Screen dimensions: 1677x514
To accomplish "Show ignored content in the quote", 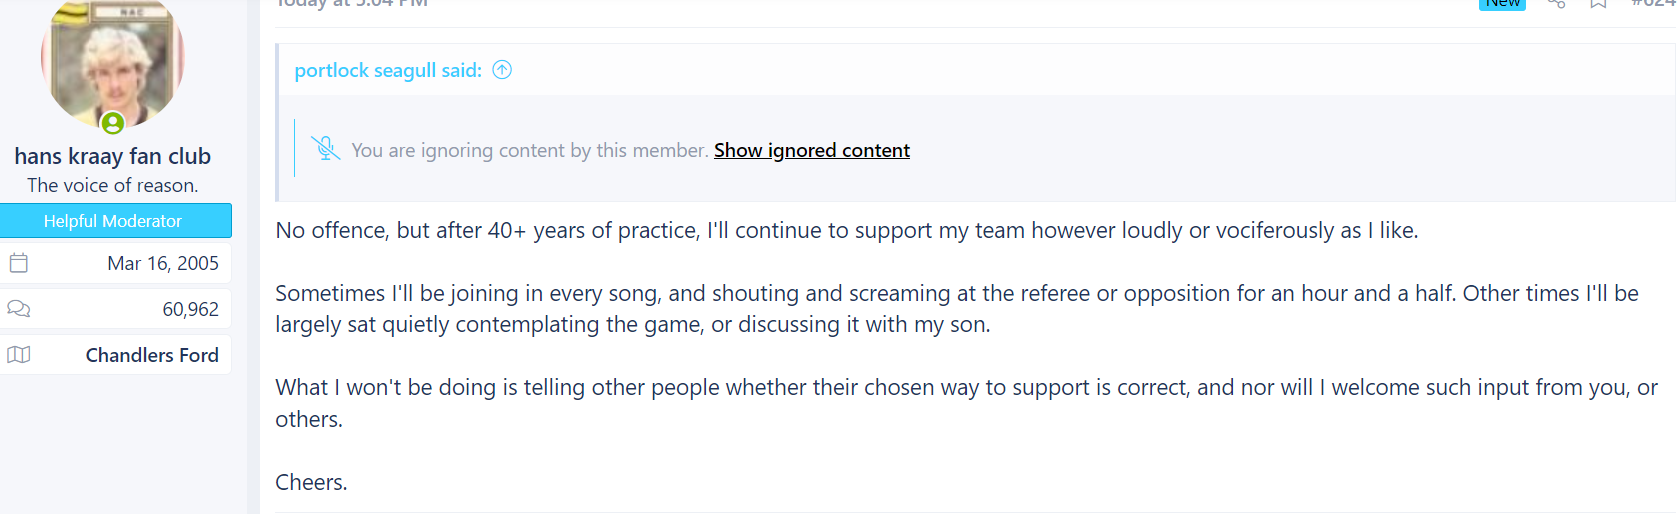I will [812, 150].
